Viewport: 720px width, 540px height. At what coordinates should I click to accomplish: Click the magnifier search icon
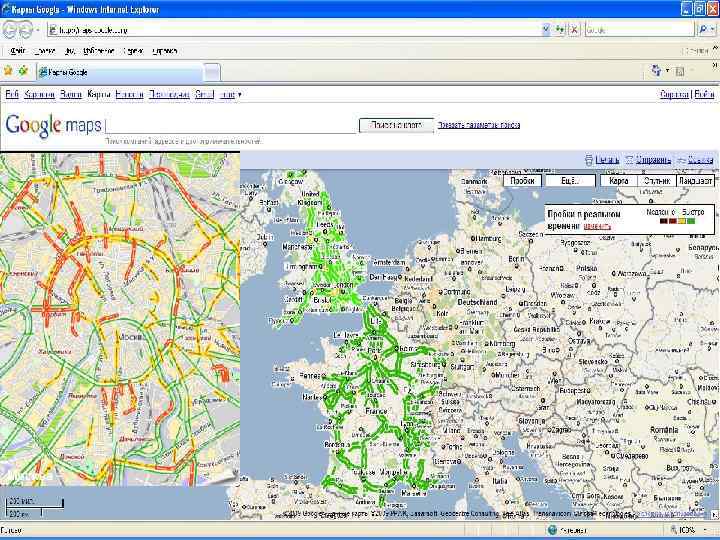pyautogui.click(x=703, y=30)
